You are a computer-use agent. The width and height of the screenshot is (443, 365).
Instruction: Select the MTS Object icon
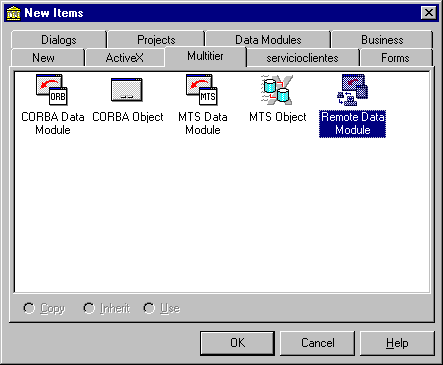coord(277,90)
